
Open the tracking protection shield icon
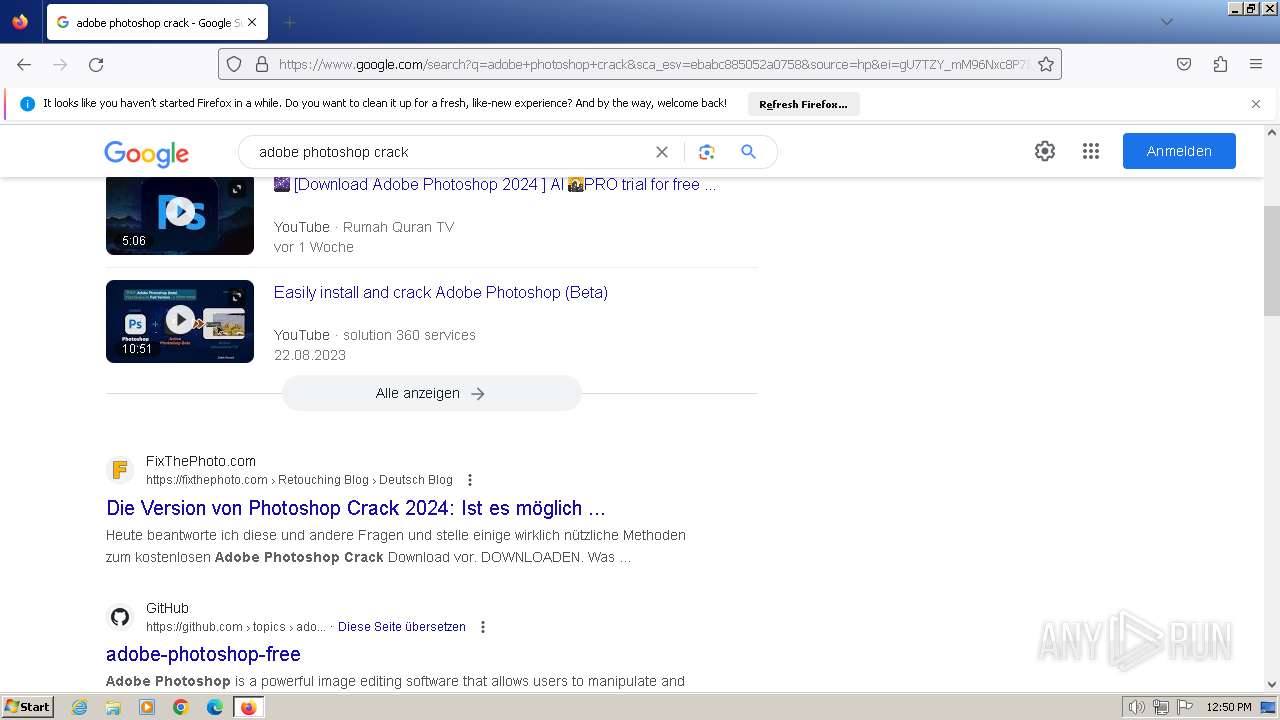[234, 64]
